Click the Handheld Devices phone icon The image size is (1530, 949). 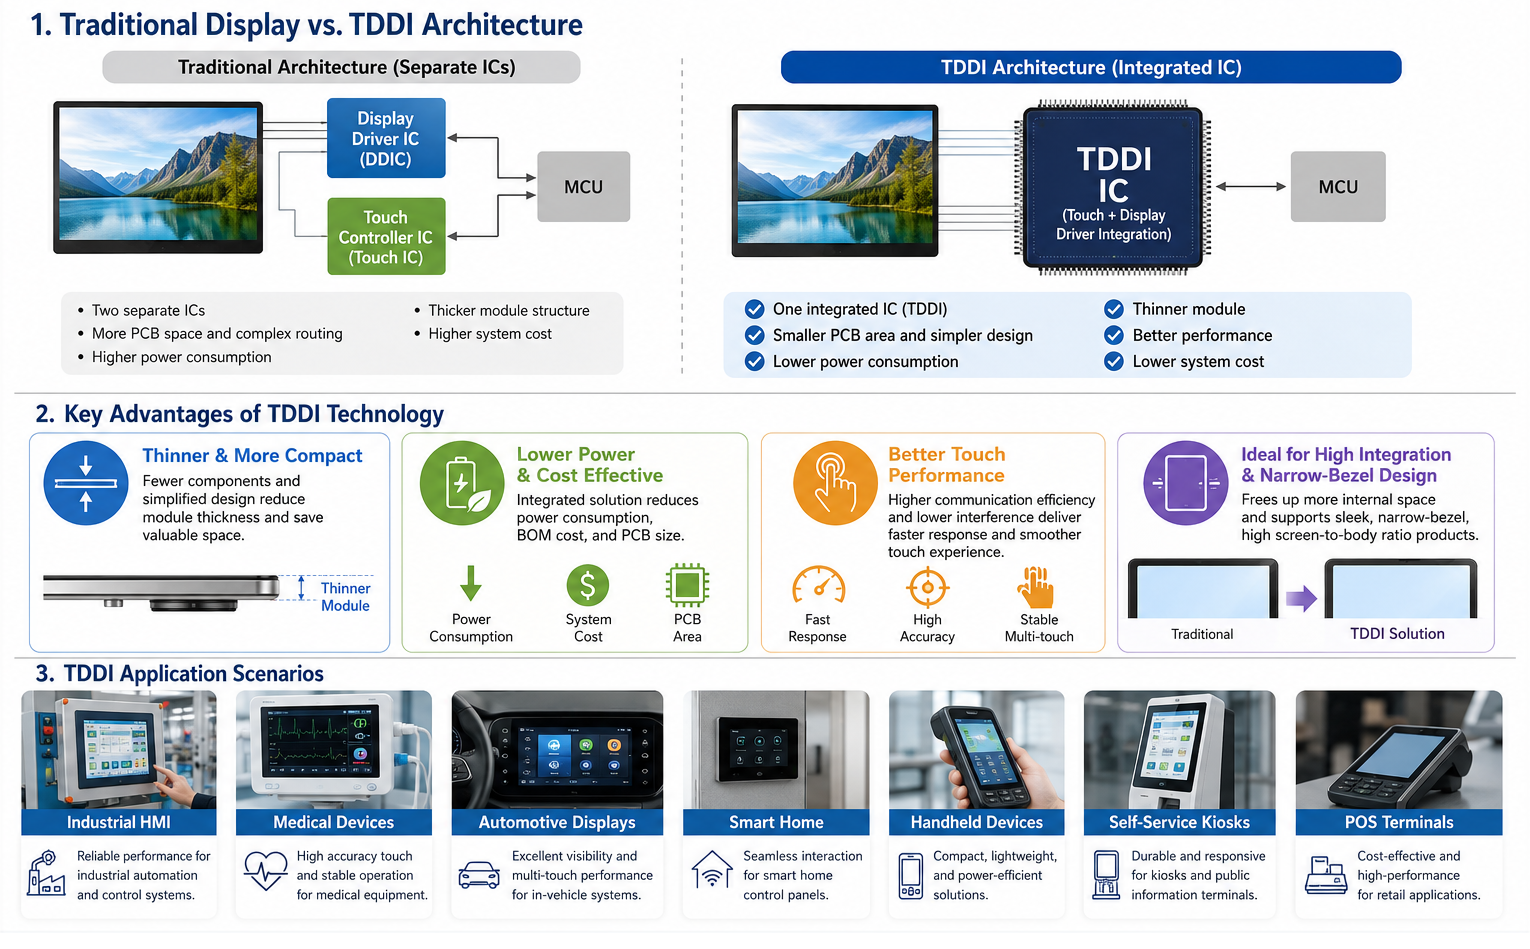(910, 876)
